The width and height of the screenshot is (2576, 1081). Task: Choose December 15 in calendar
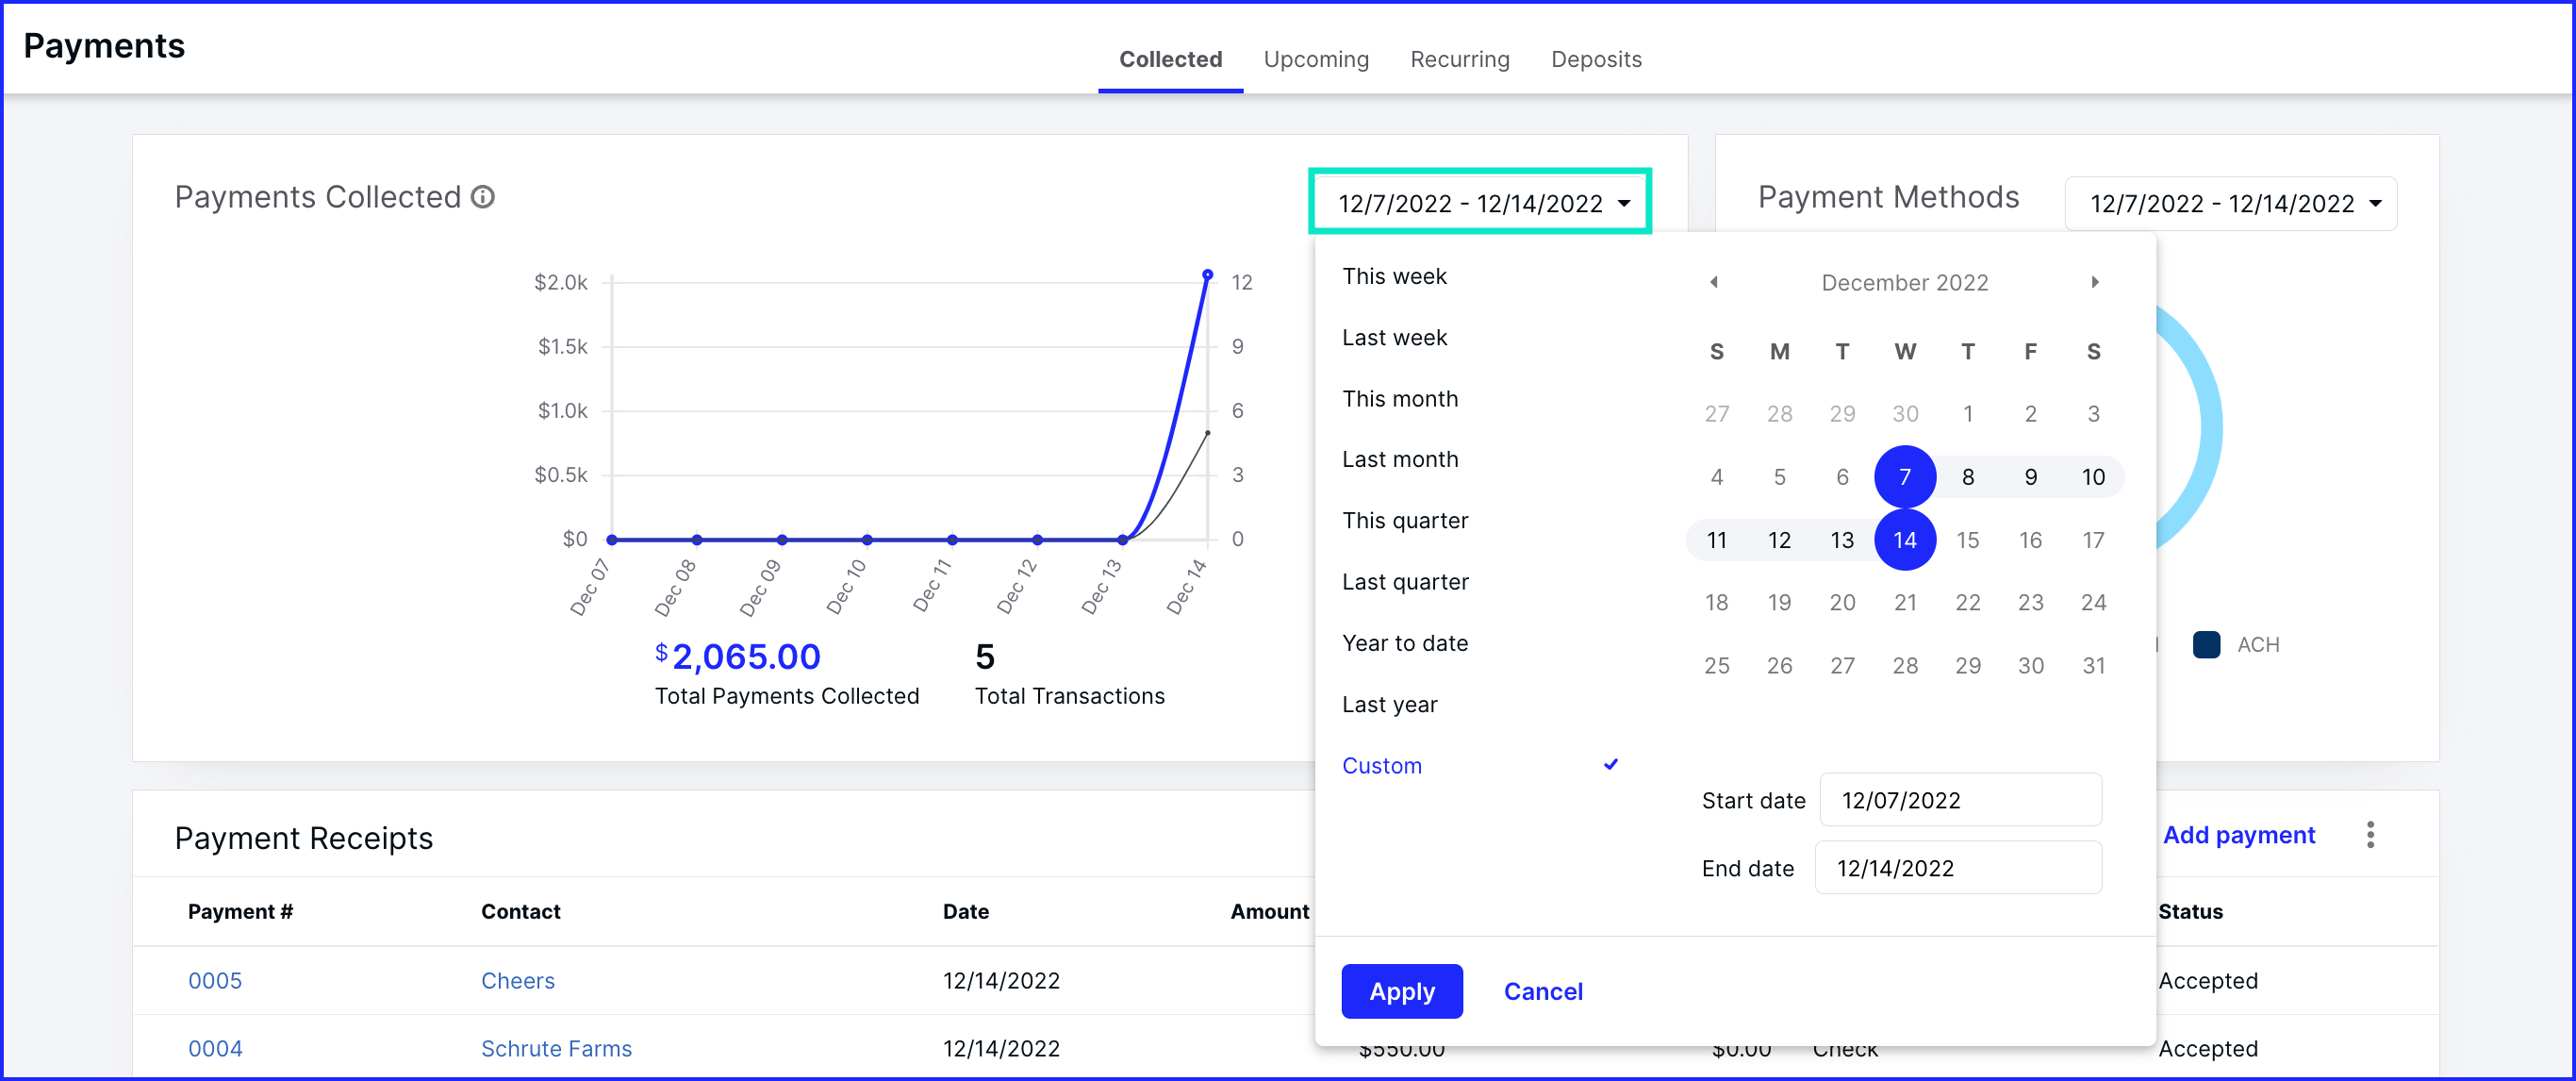pos(1967,540)
